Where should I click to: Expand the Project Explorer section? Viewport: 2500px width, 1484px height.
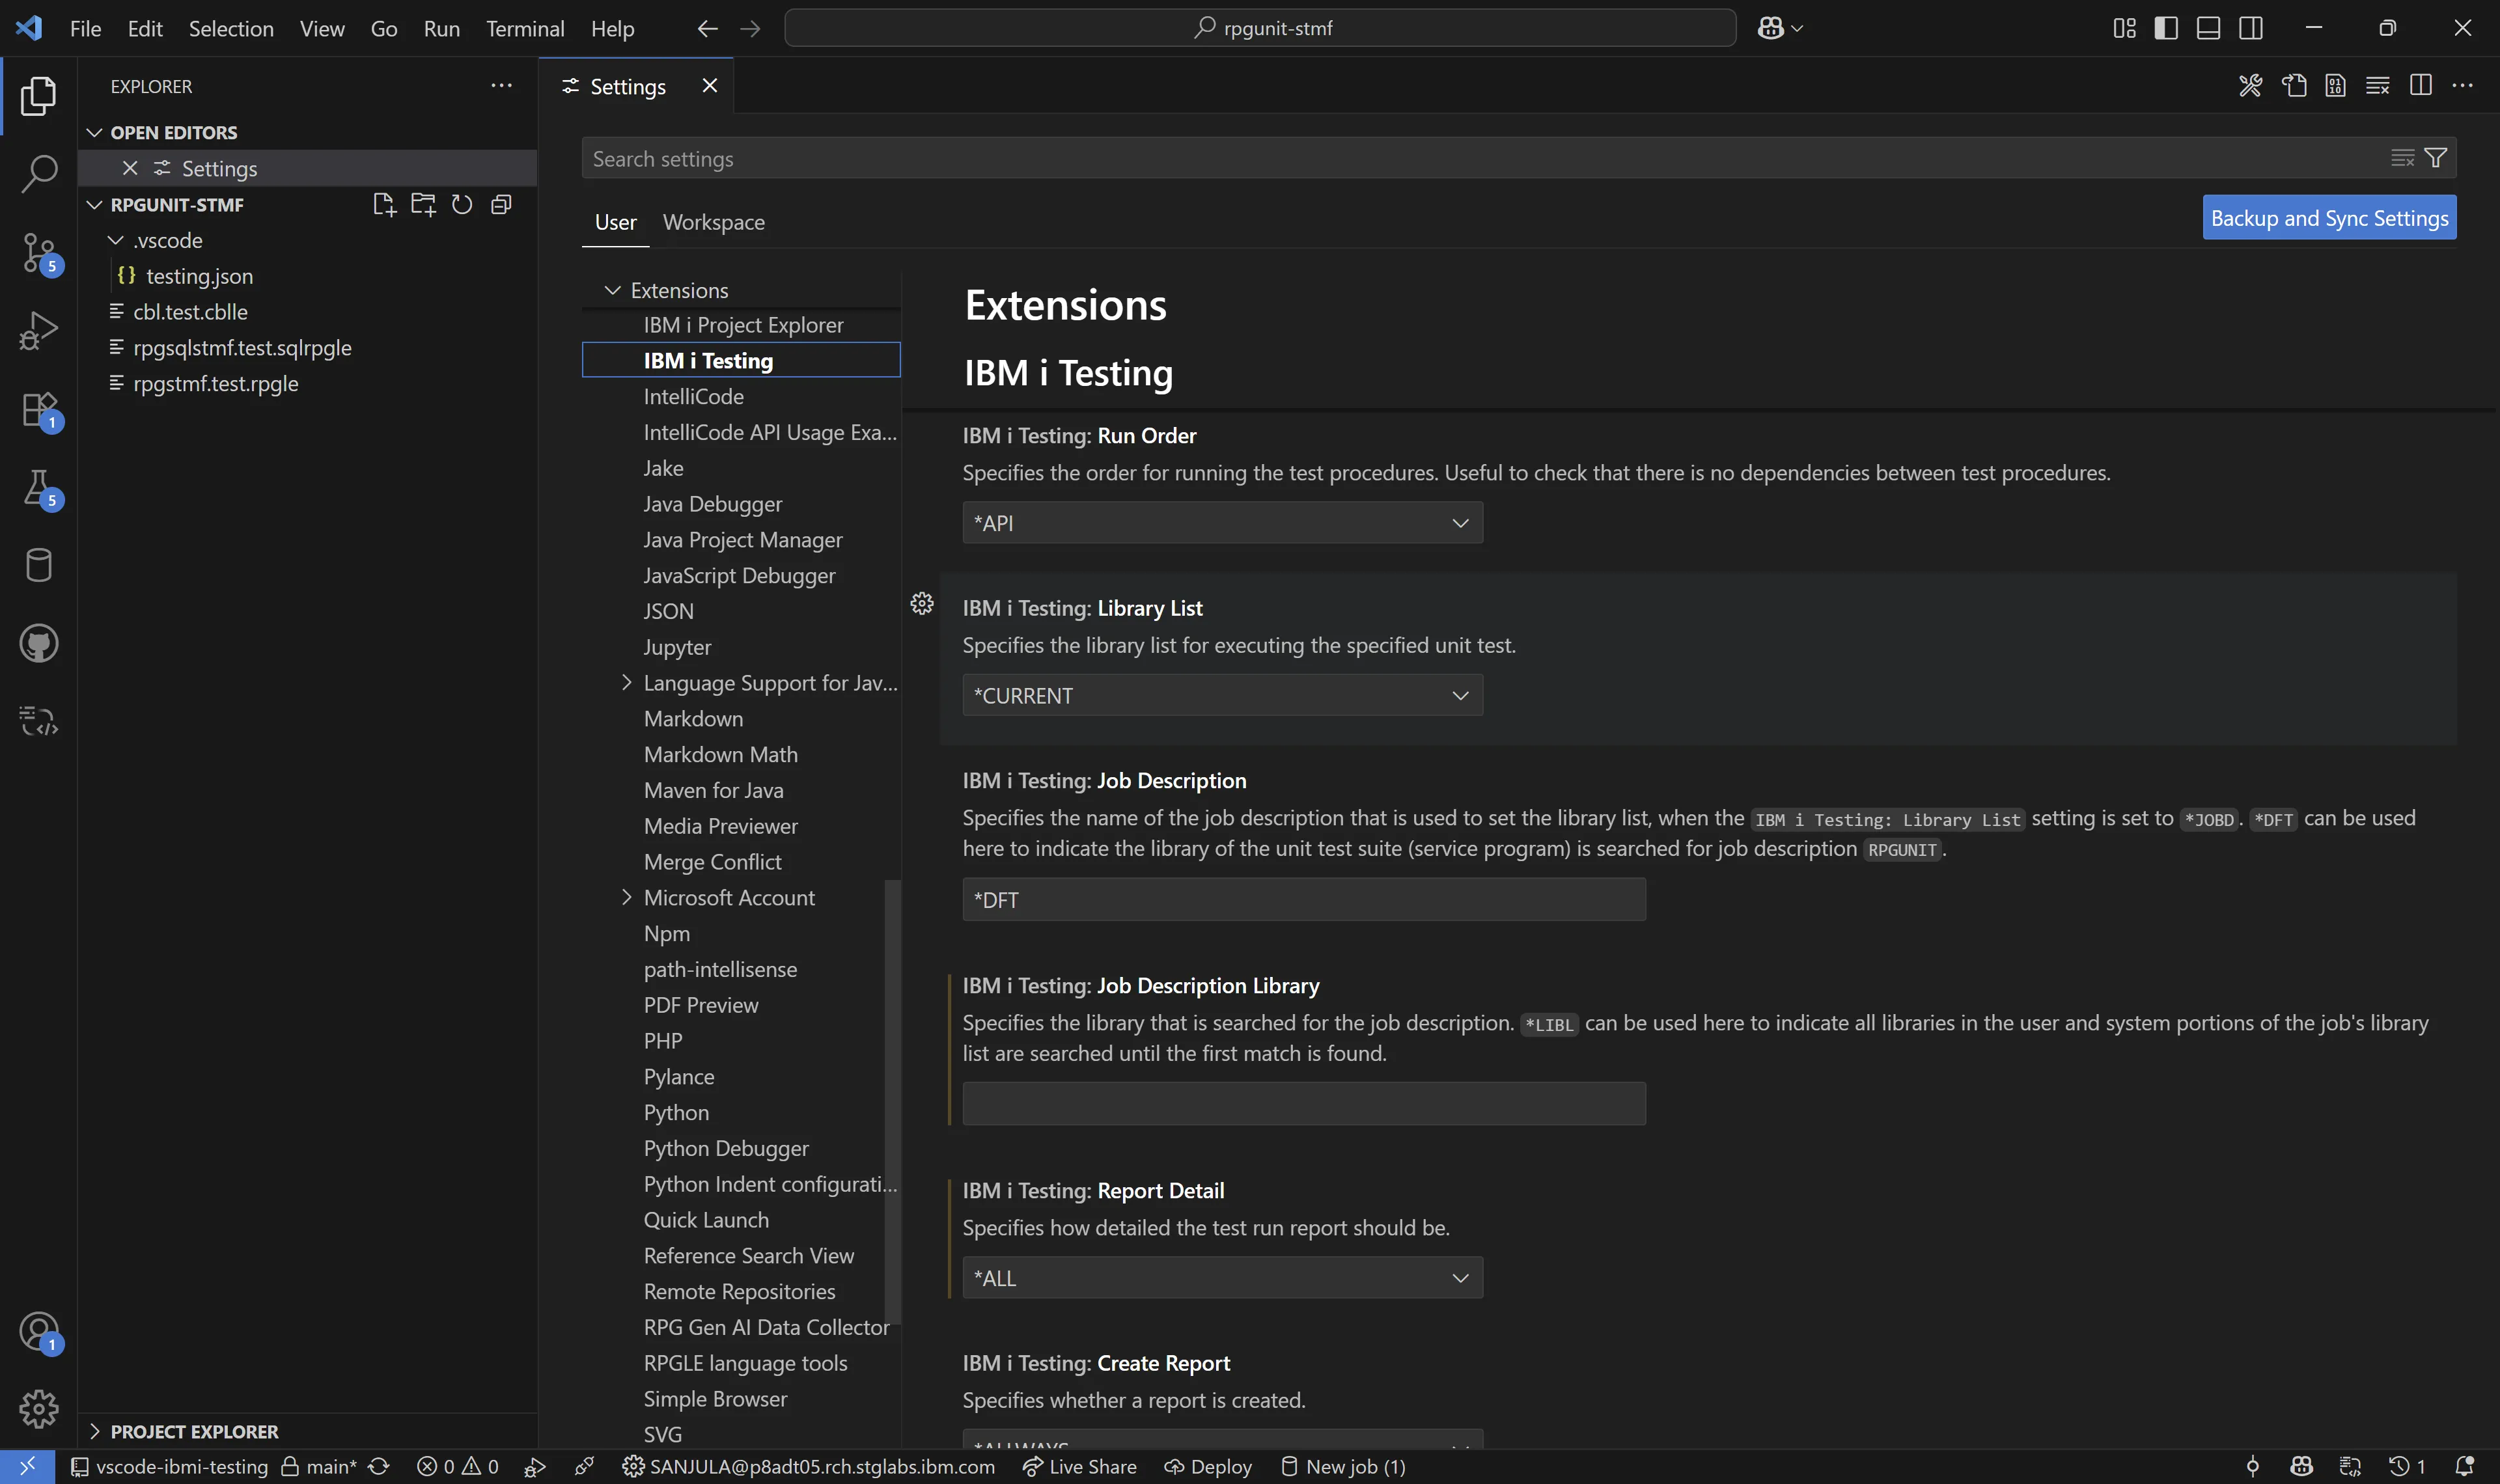[95, 1431]
